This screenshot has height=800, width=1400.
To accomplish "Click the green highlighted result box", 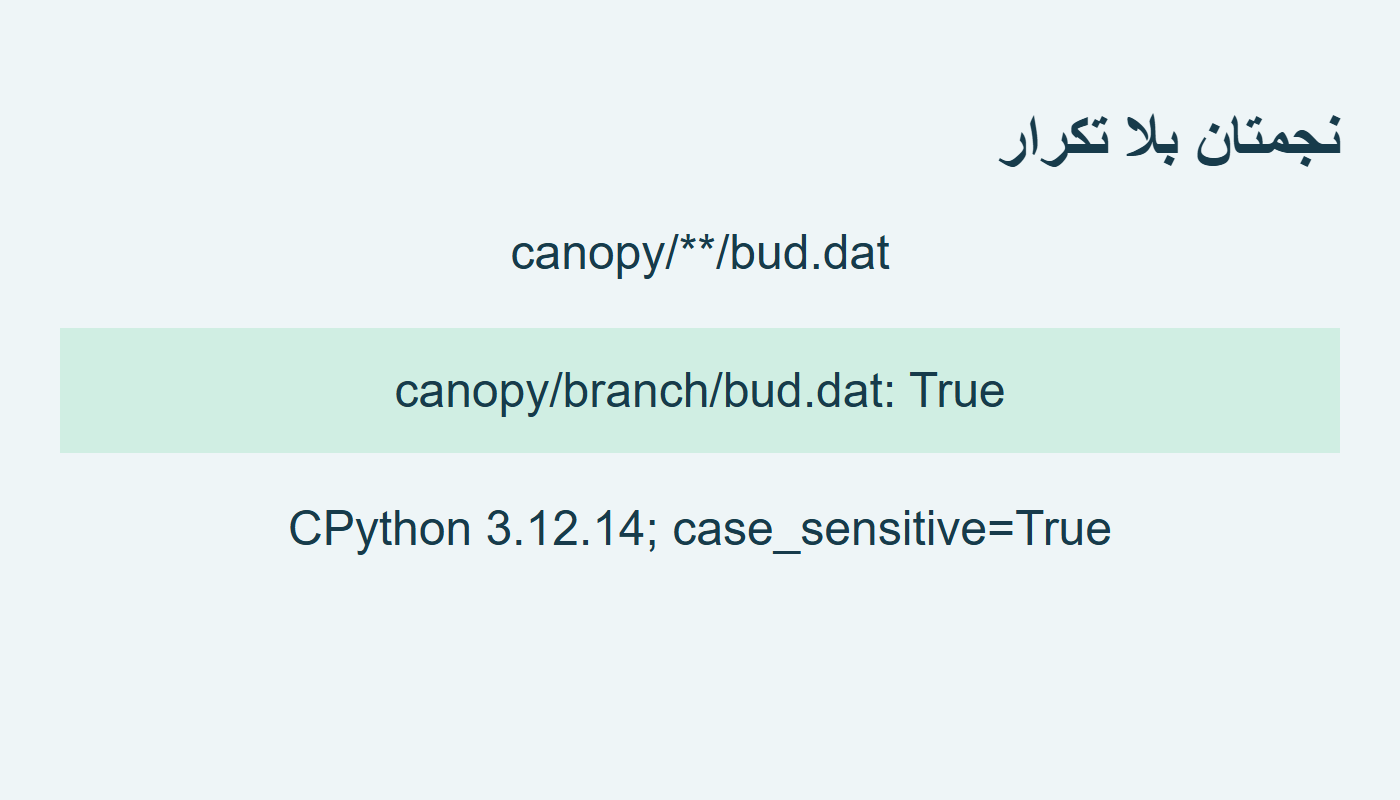I will 700,390.
